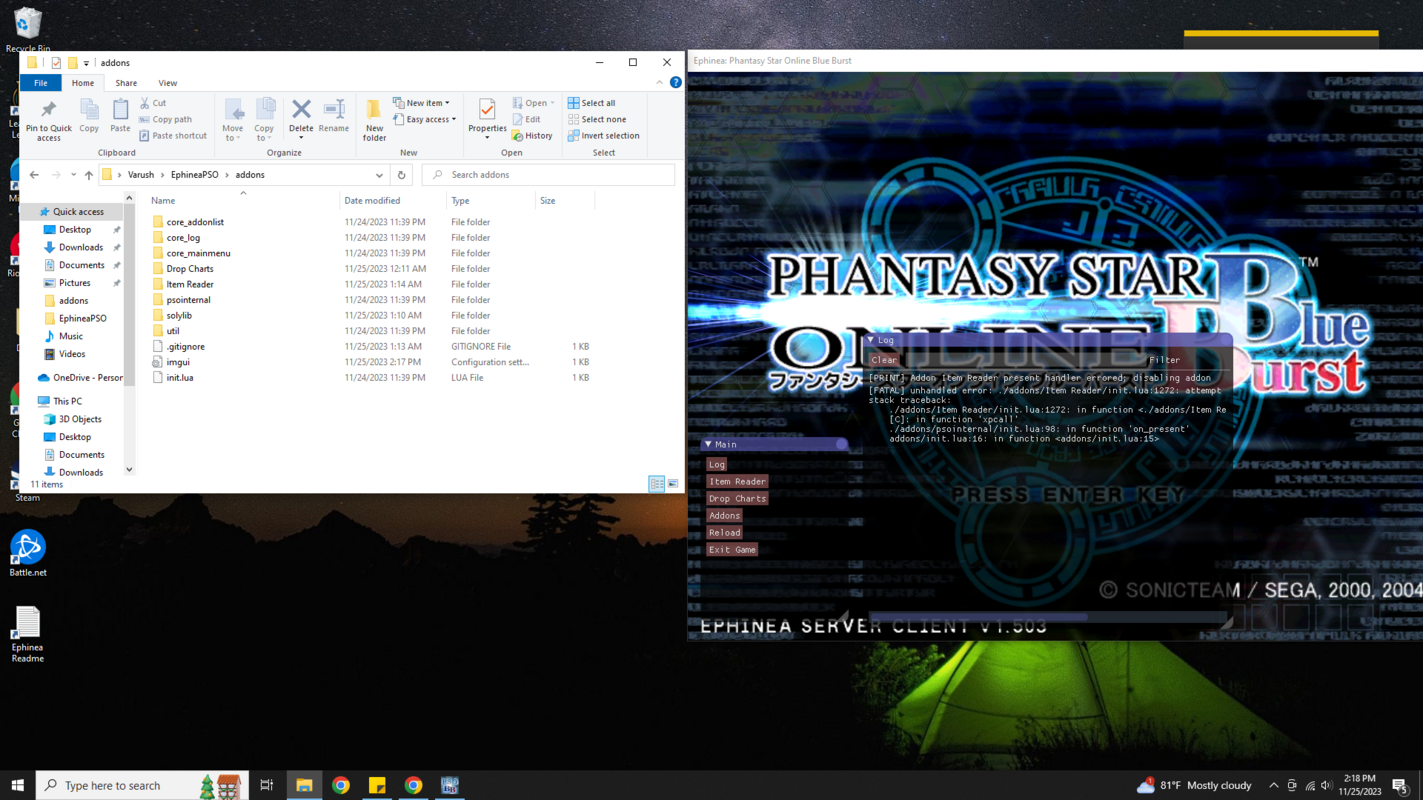Click Paste shortcut in ribbon

tap(173, 136)
